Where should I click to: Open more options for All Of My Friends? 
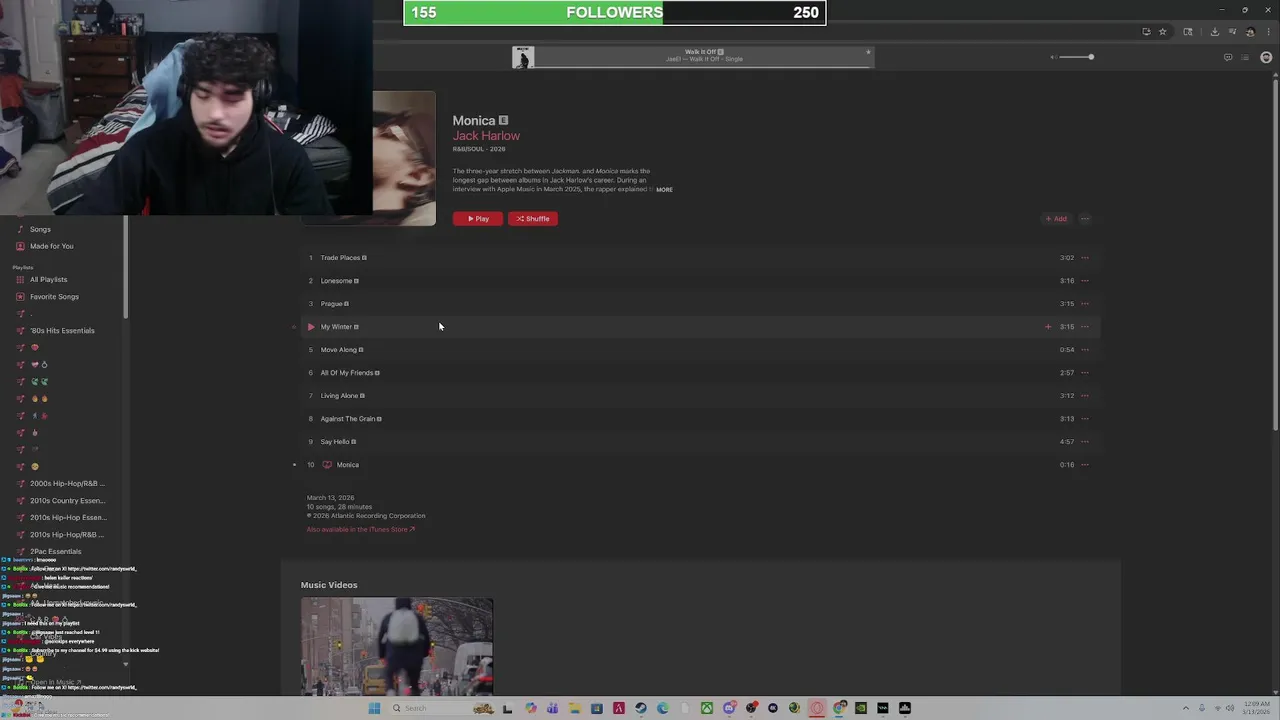click(x=1085, y=373)
